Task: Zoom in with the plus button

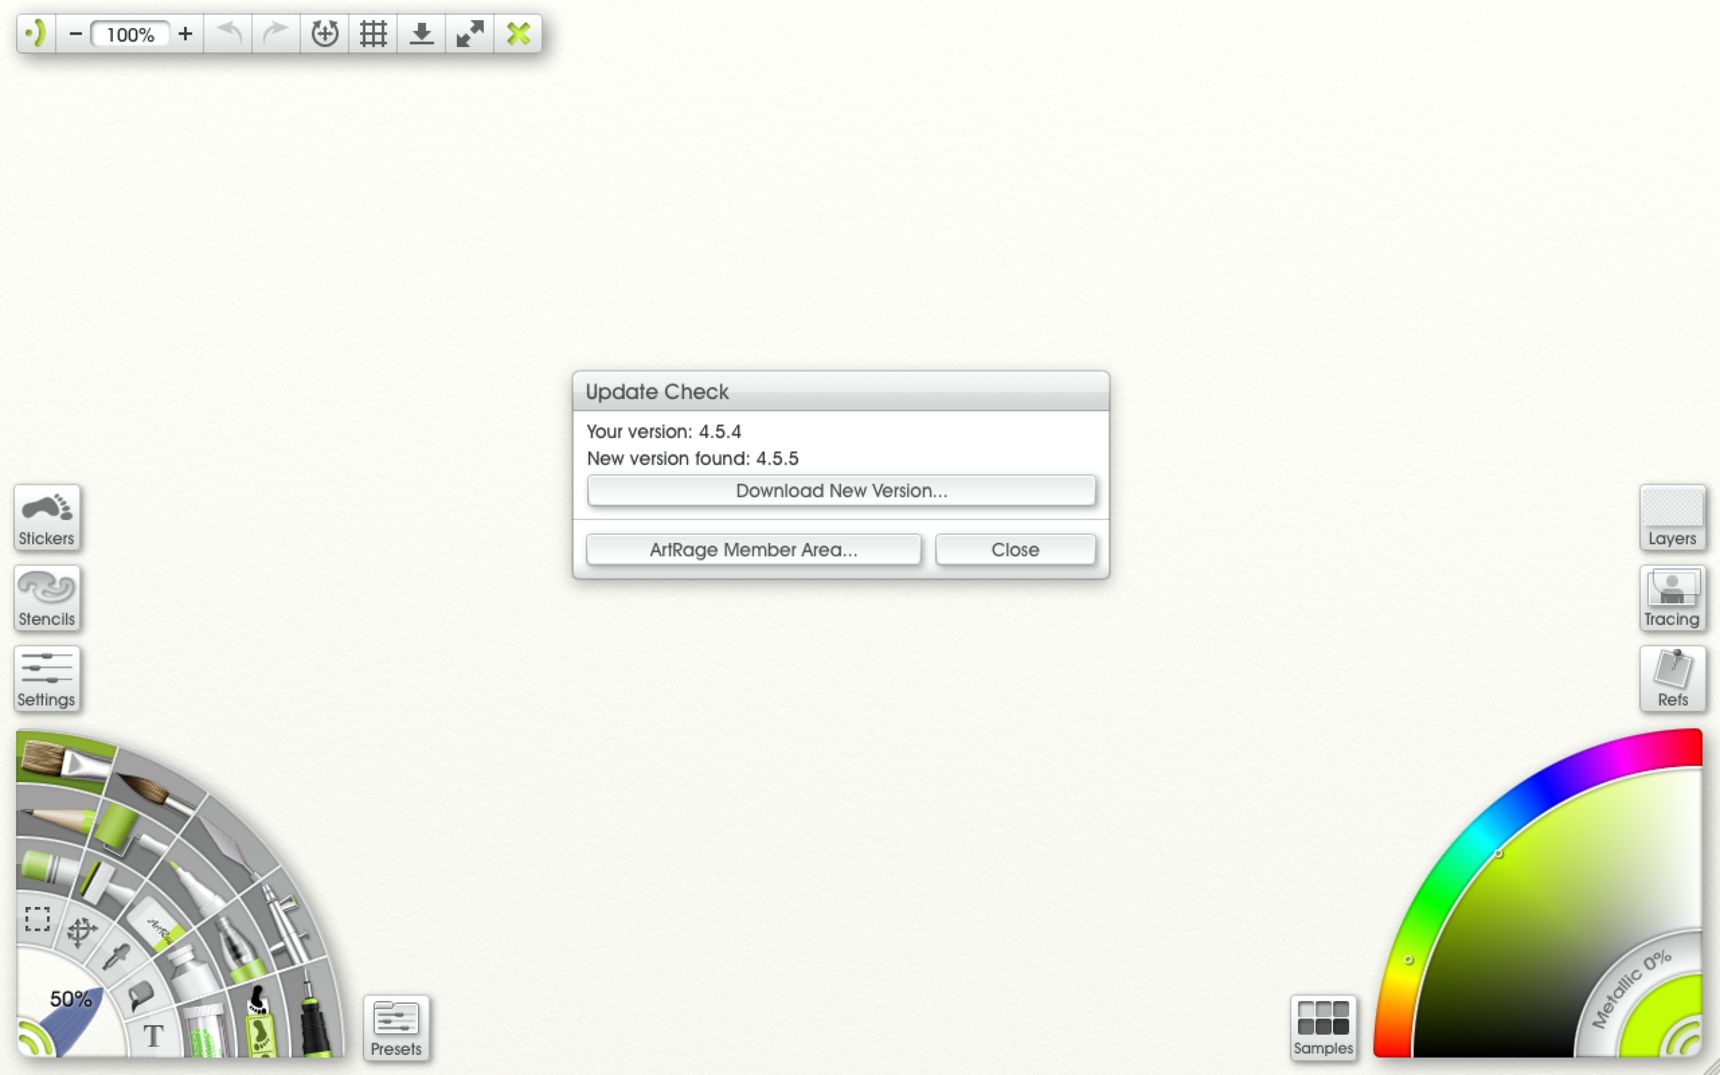Action: (185, 34)
